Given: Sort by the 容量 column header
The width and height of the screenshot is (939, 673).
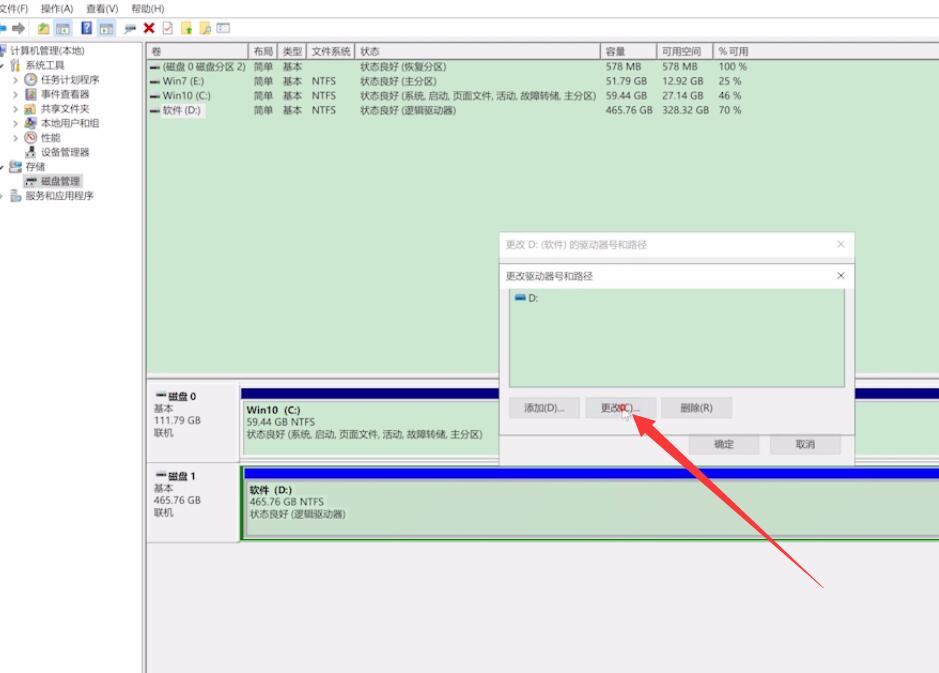Looking at the screenshot, I should pos(628,51).
